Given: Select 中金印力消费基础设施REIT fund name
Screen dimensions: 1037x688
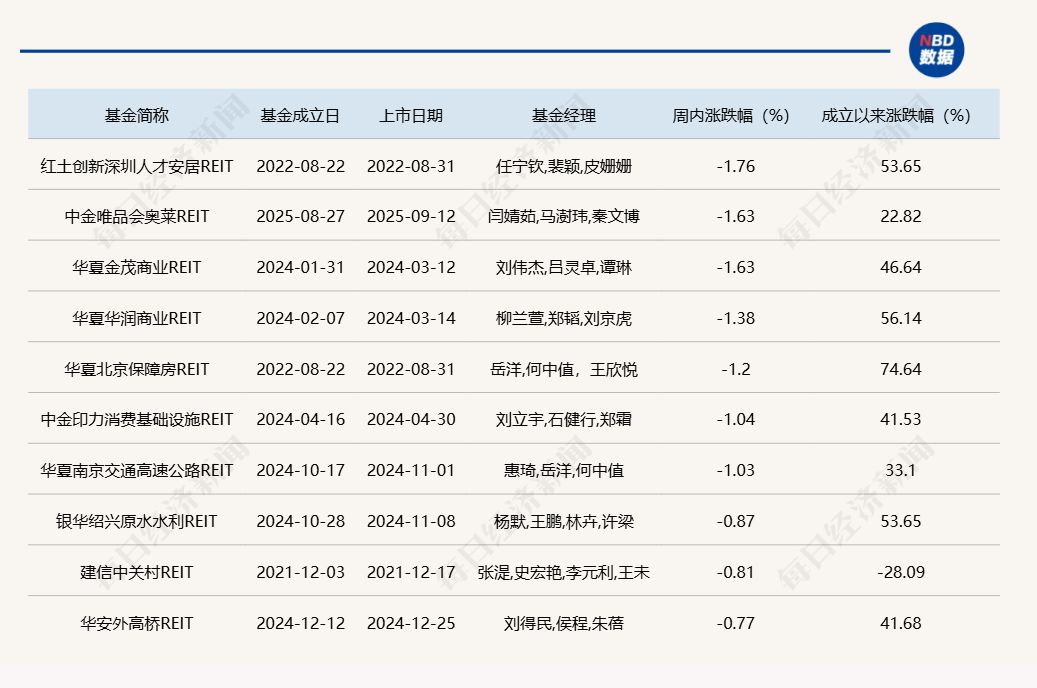Looking at the screenshot, I should click(x=137, y=419).
